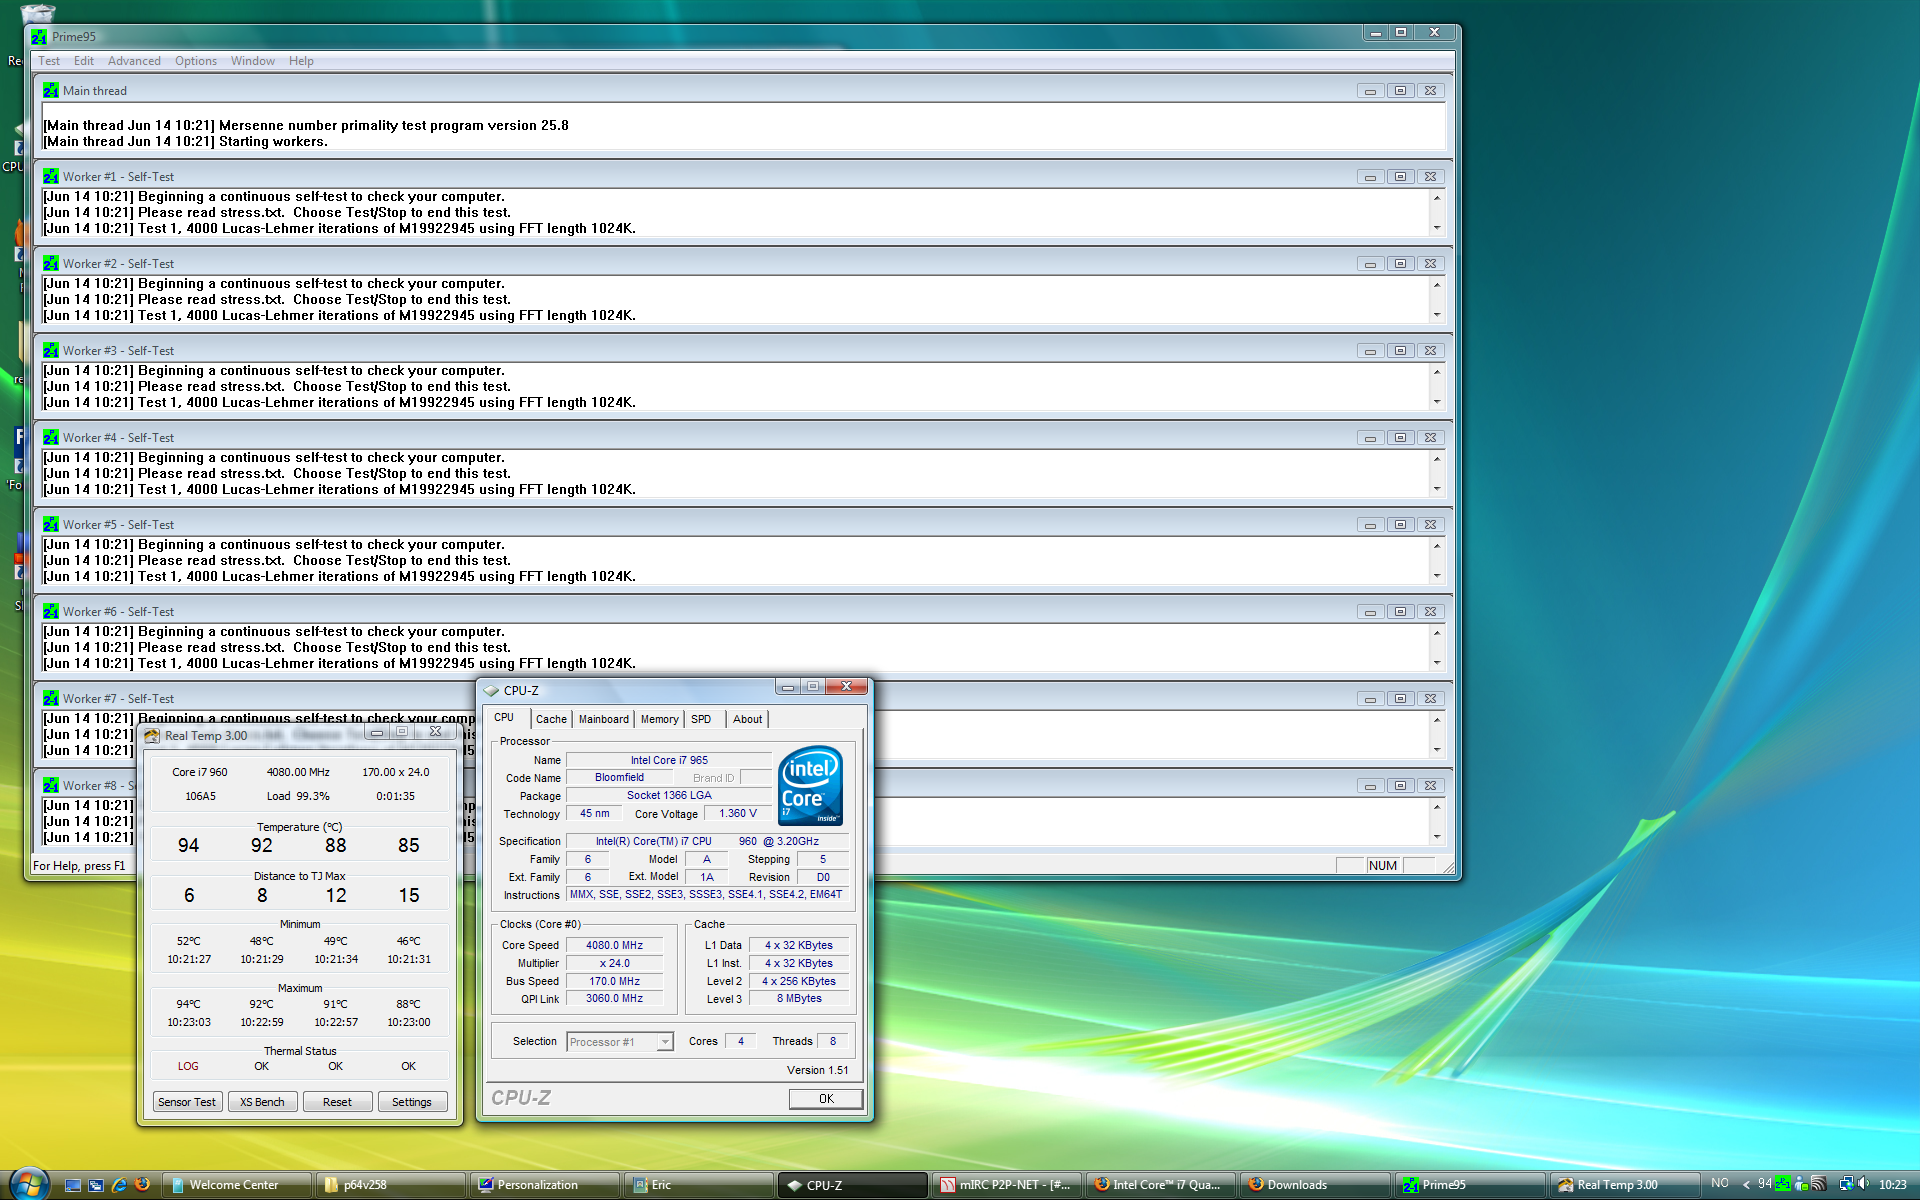Click the down scroll arrow in Worker #1
Viewport: 1920px width, 1200px height.
point(1437,228)
